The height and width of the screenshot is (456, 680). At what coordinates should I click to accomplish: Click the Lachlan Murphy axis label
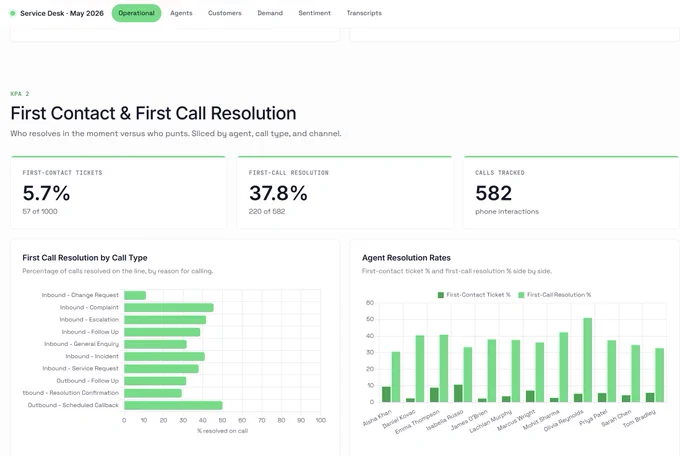(490, 421)
